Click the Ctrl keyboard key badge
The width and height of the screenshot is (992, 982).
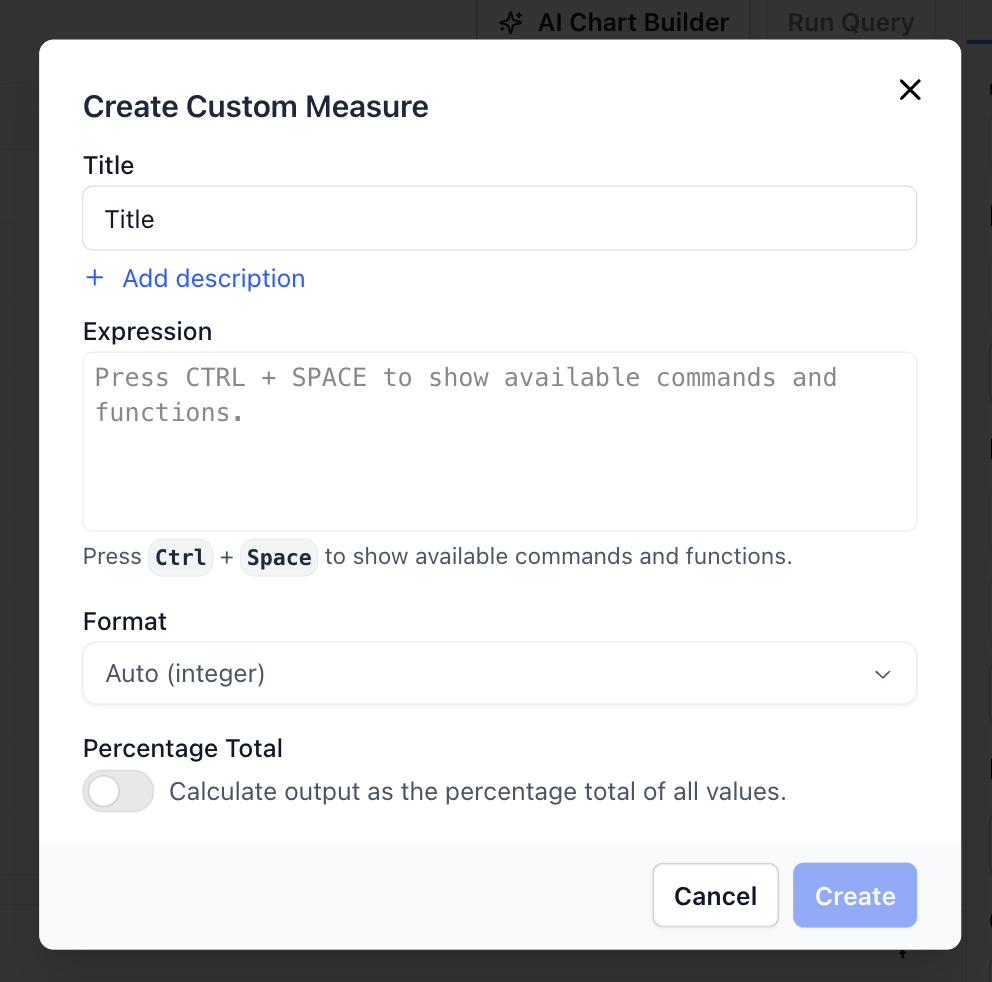coord(181,557)
